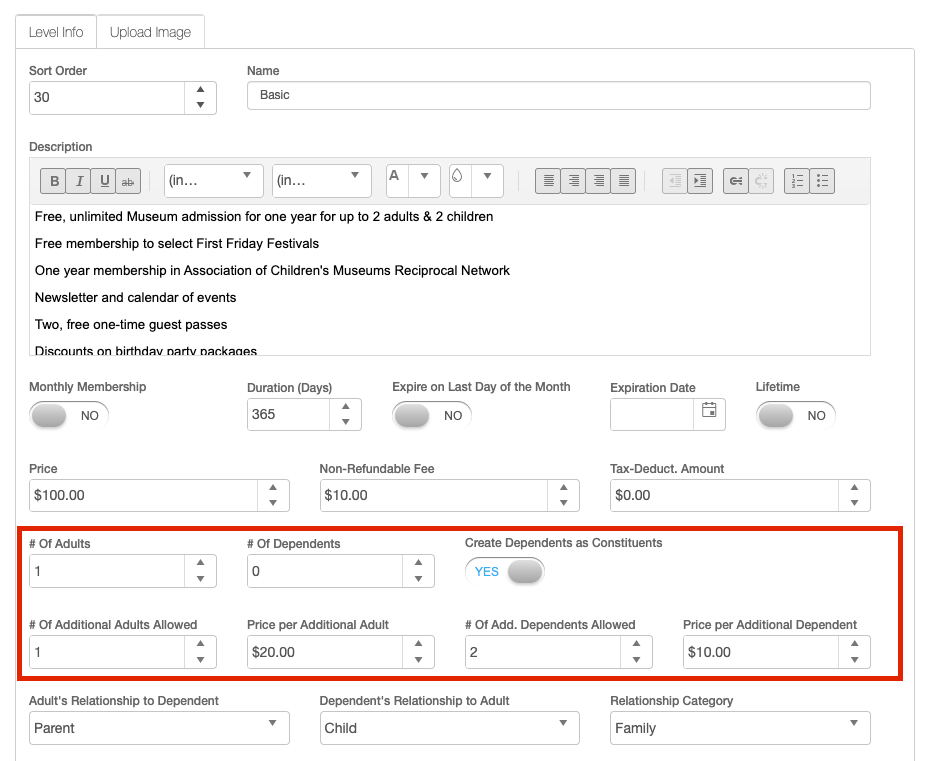Decrease the Non-Refundable Fee amount
Screen dimensions: 926x761
pyautogui.click(x=564, y=503)
